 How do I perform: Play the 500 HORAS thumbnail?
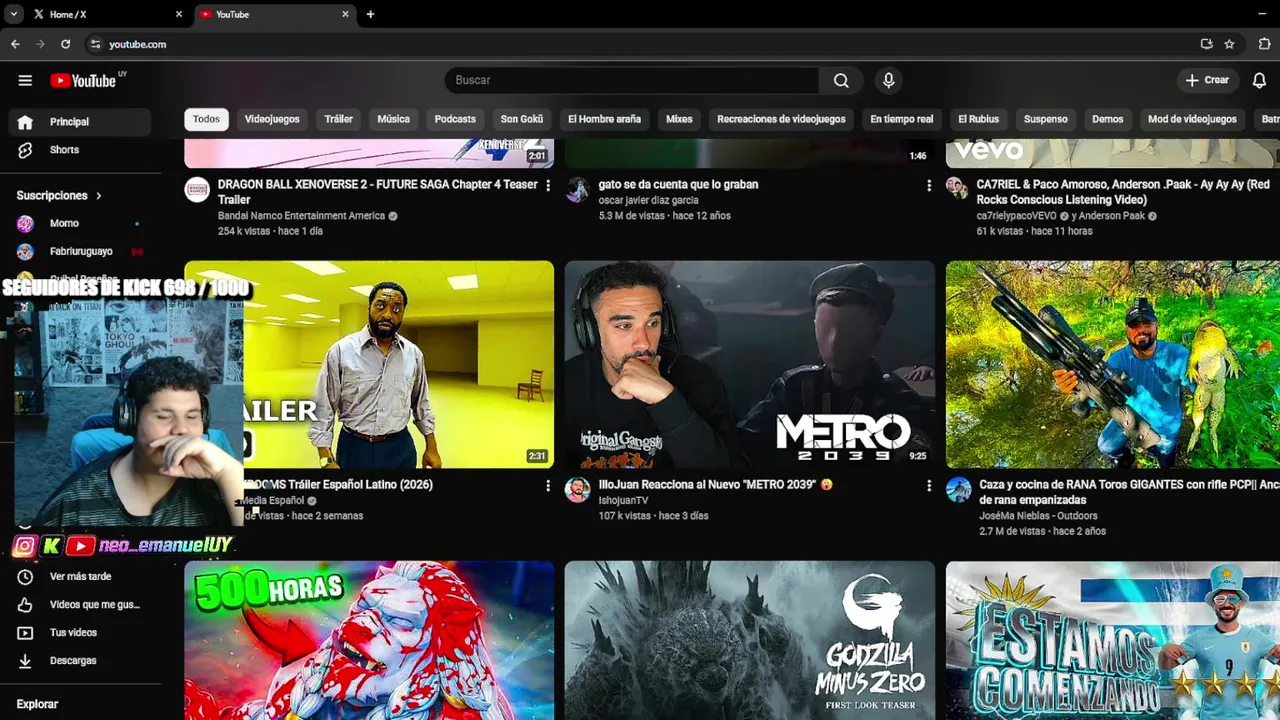pyautogui.click(x=369, y=640)
